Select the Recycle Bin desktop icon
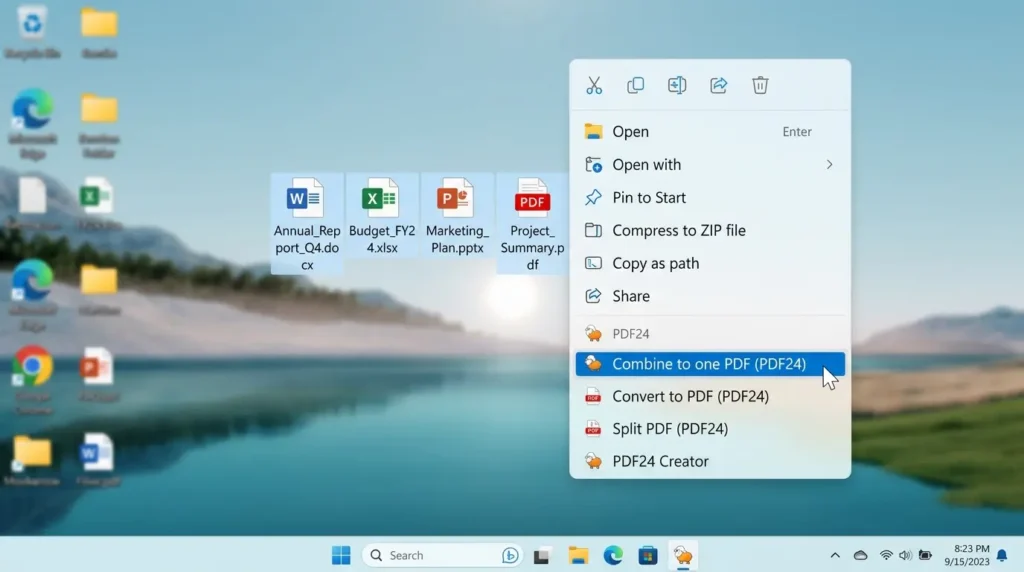1024x572 pixels. (x=32, y=31)
